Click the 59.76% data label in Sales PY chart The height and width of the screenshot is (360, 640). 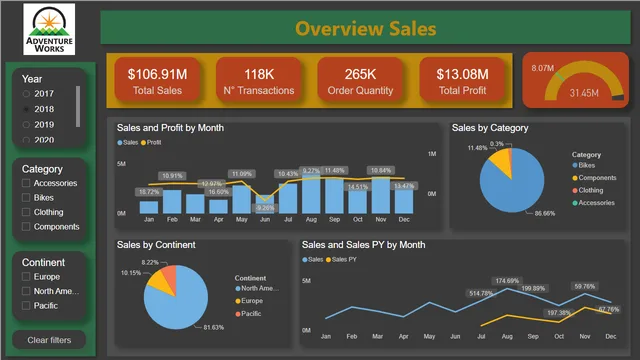pyautogui.click(x=585, y=287)
